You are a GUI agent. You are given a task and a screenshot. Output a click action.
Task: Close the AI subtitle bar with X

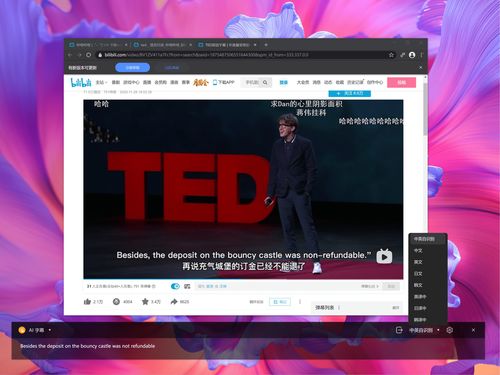pos(473,330)
